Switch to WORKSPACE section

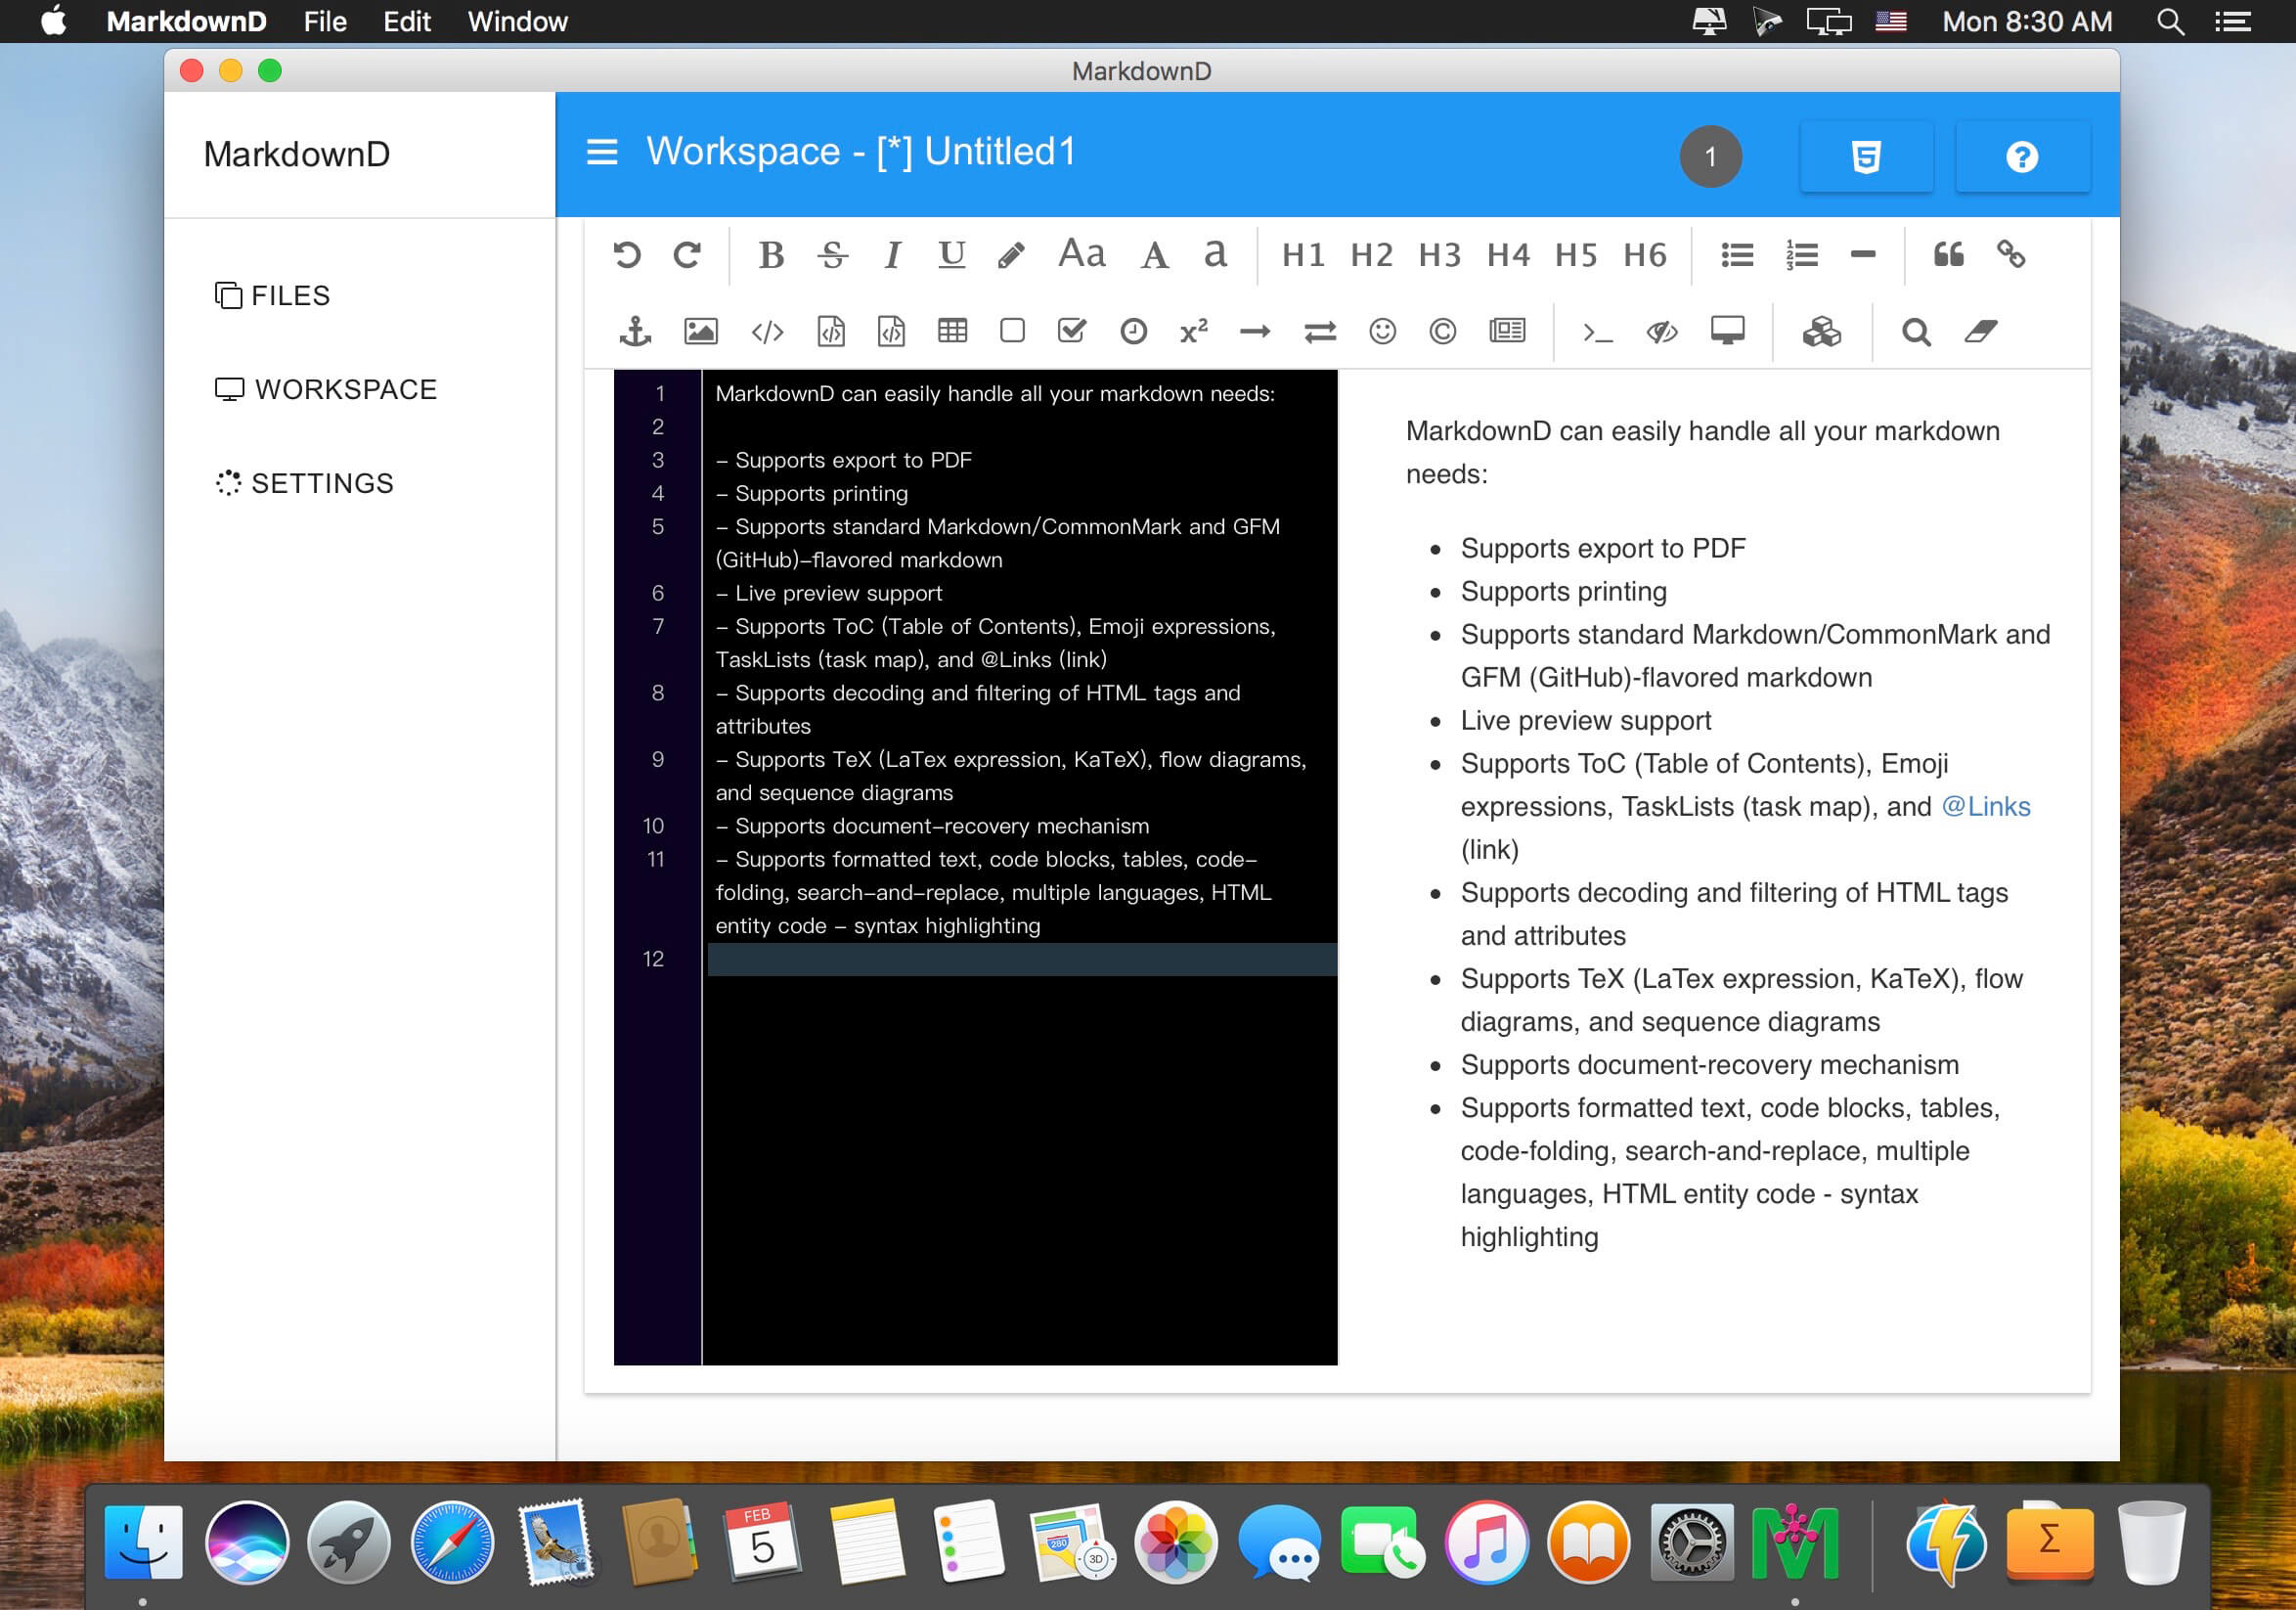[326, 389]
